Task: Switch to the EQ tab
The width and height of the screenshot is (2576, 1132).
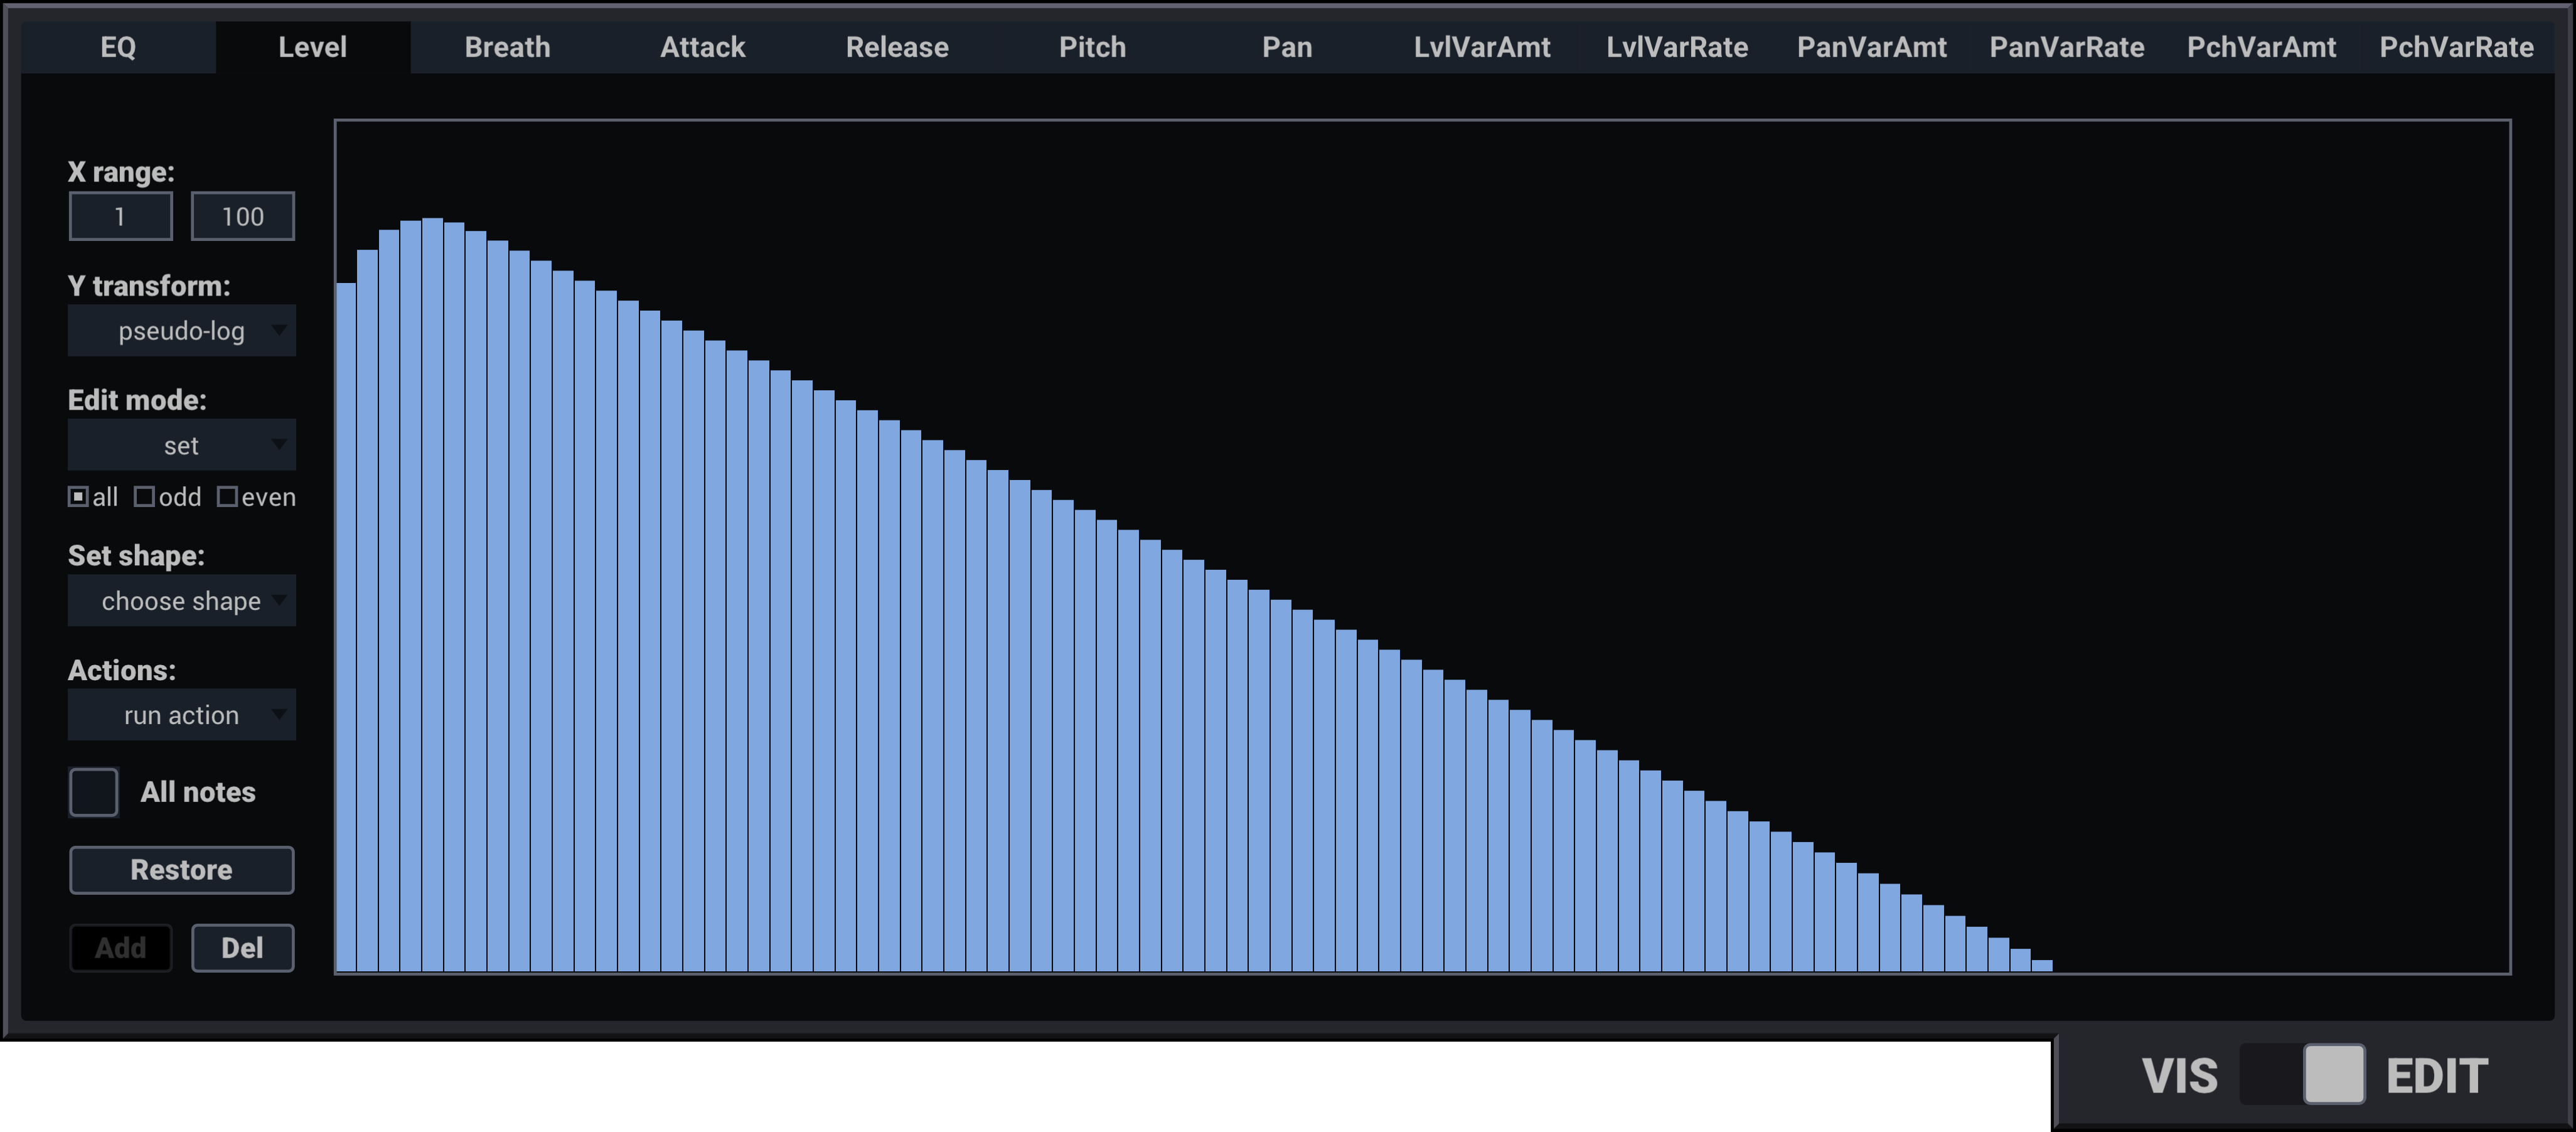Action: 118,47
